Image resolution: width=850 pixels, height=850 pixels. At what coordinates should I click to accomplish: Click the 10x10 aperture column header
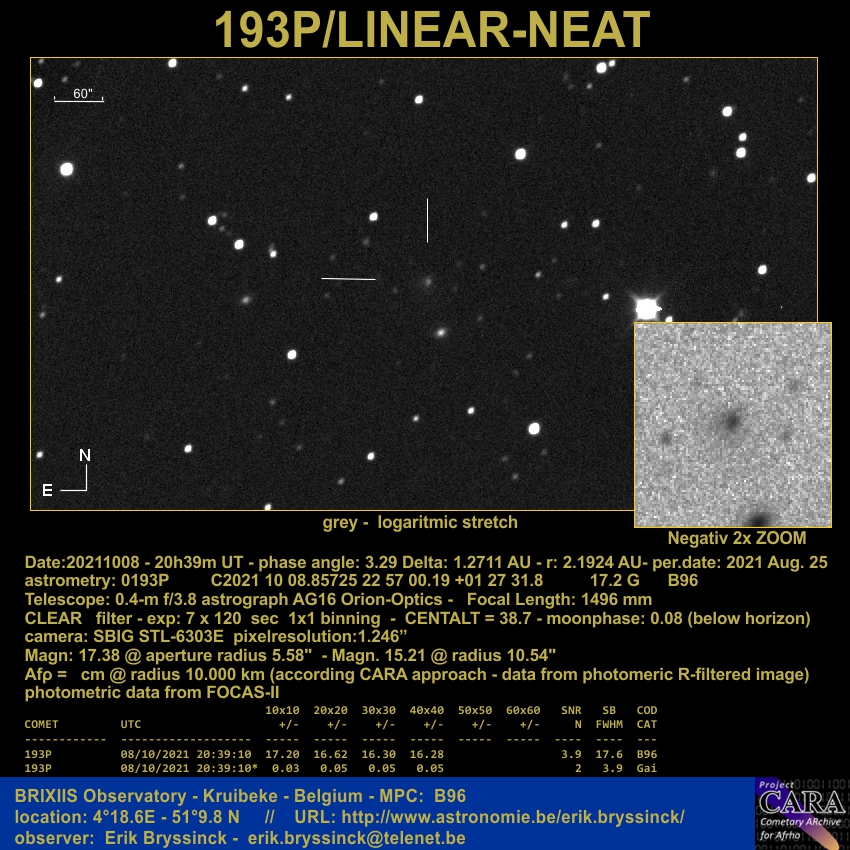[282, 710]
